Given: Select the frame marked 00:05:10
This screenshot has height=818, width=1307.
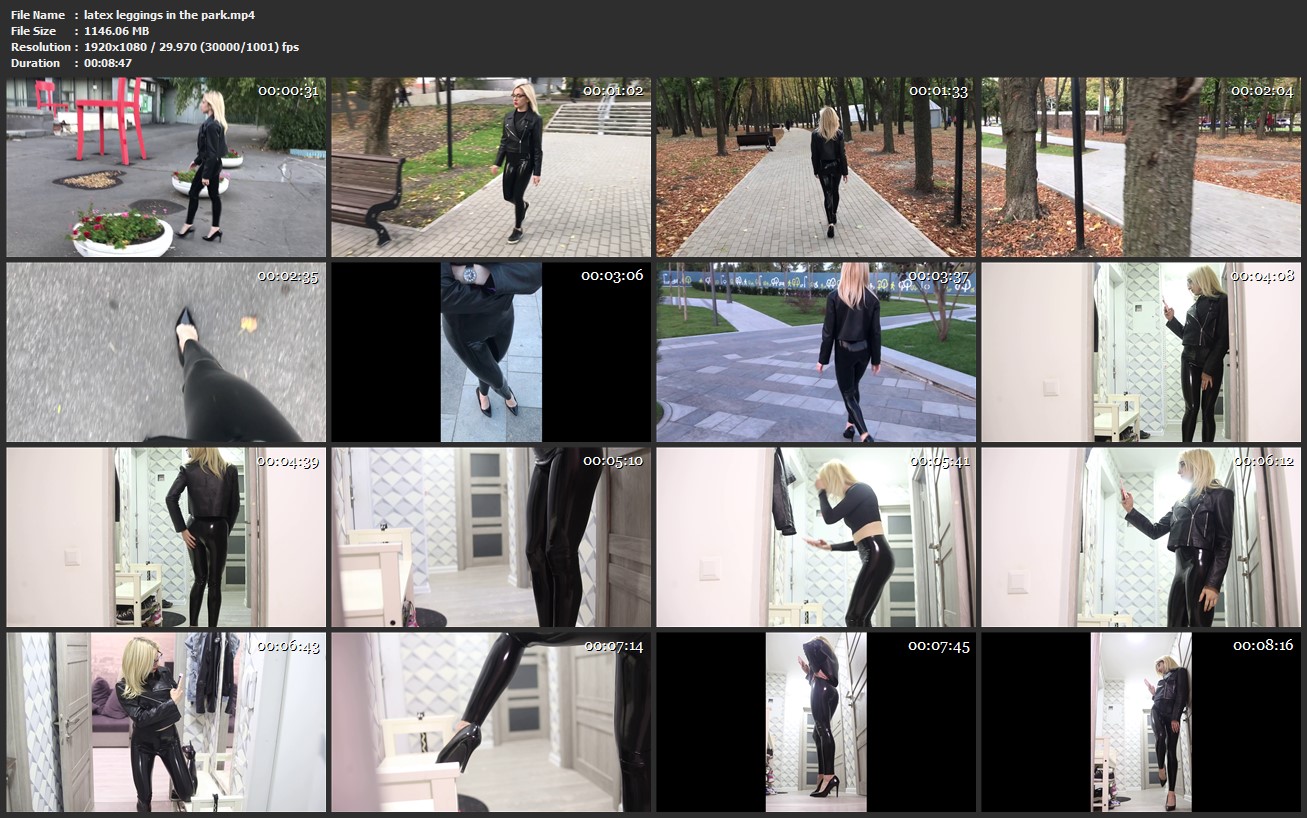Looking at the screenshot, I should [491, 537].
